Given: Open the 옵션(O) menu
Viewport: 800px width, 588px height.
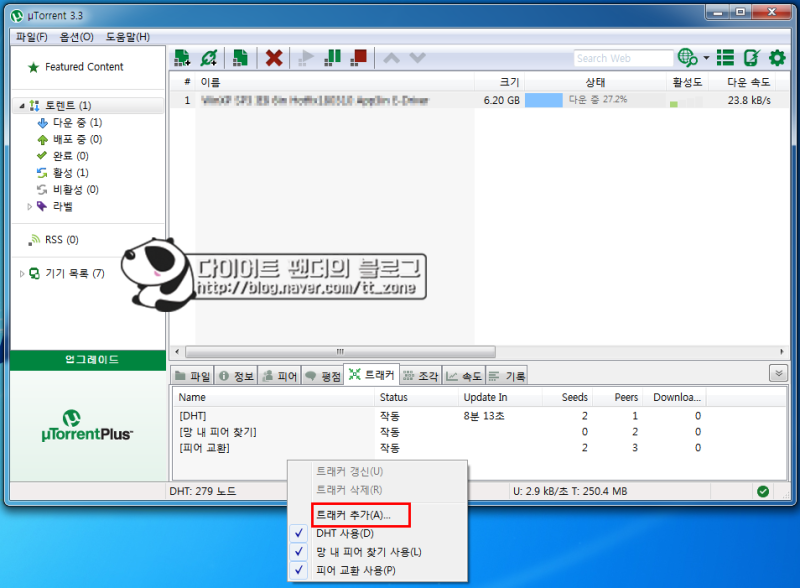Looking at the screenshot, I should [77, 37].
